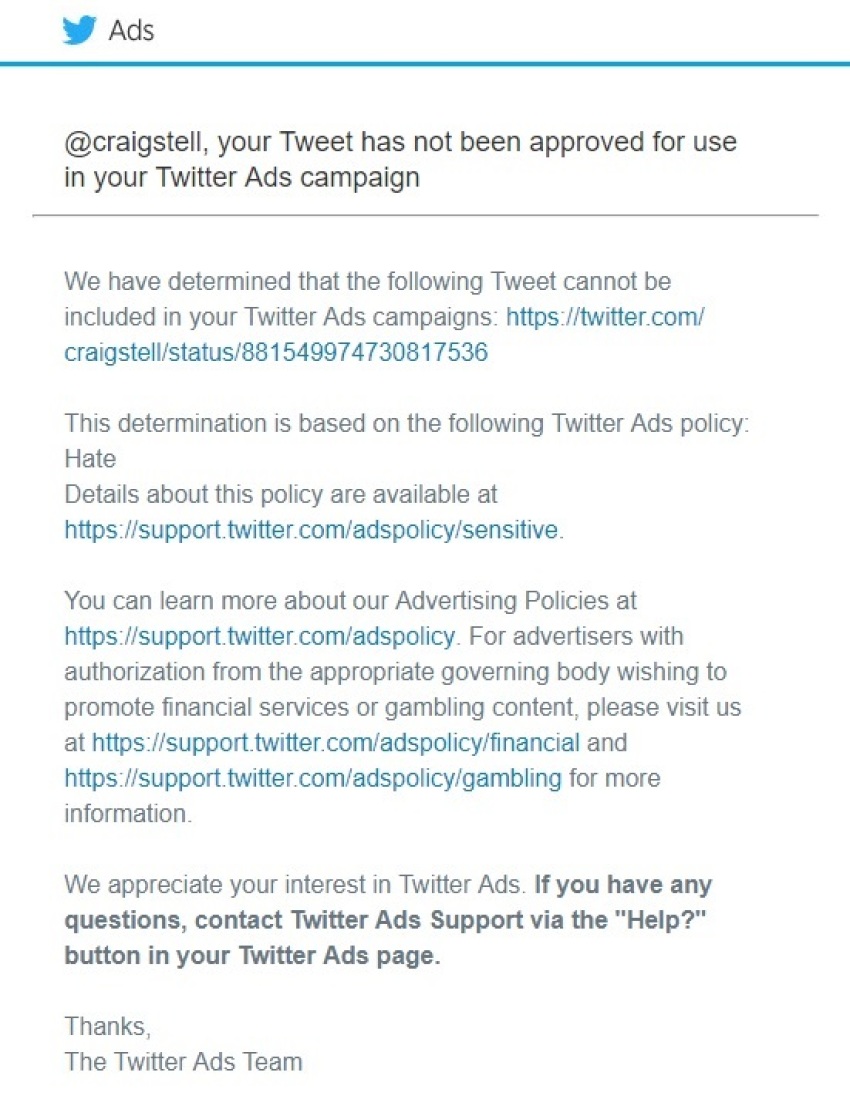Click the "Thanks," sign-off line

[x=107, y=1026]
